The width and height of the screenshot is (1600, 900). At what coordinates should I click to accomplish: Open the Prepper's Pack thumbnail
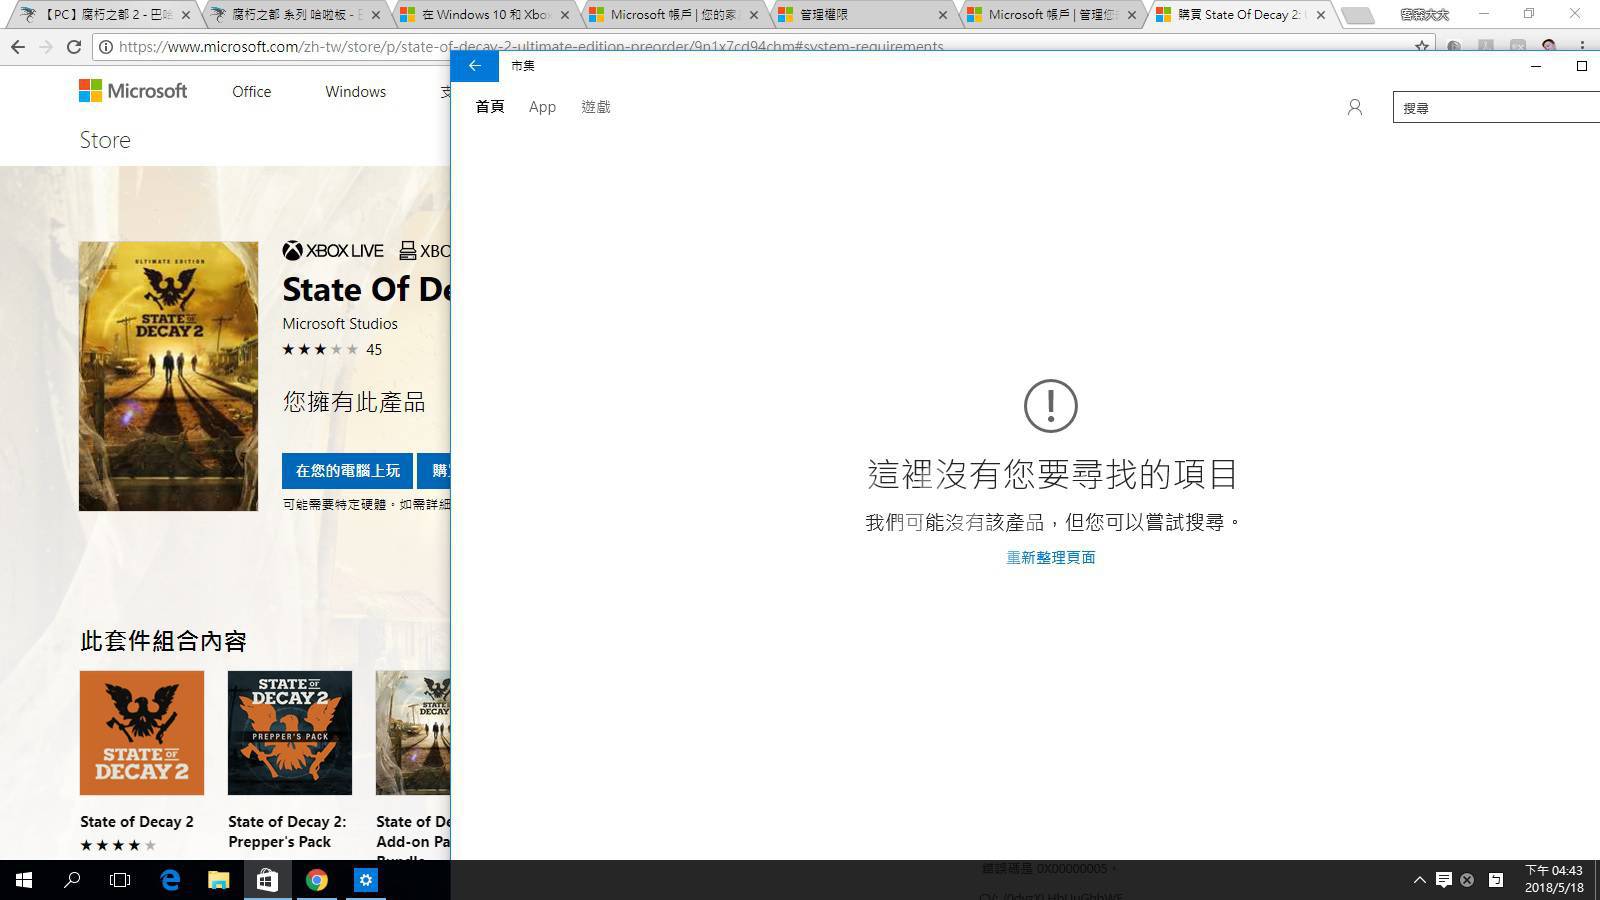click(290, 733)
